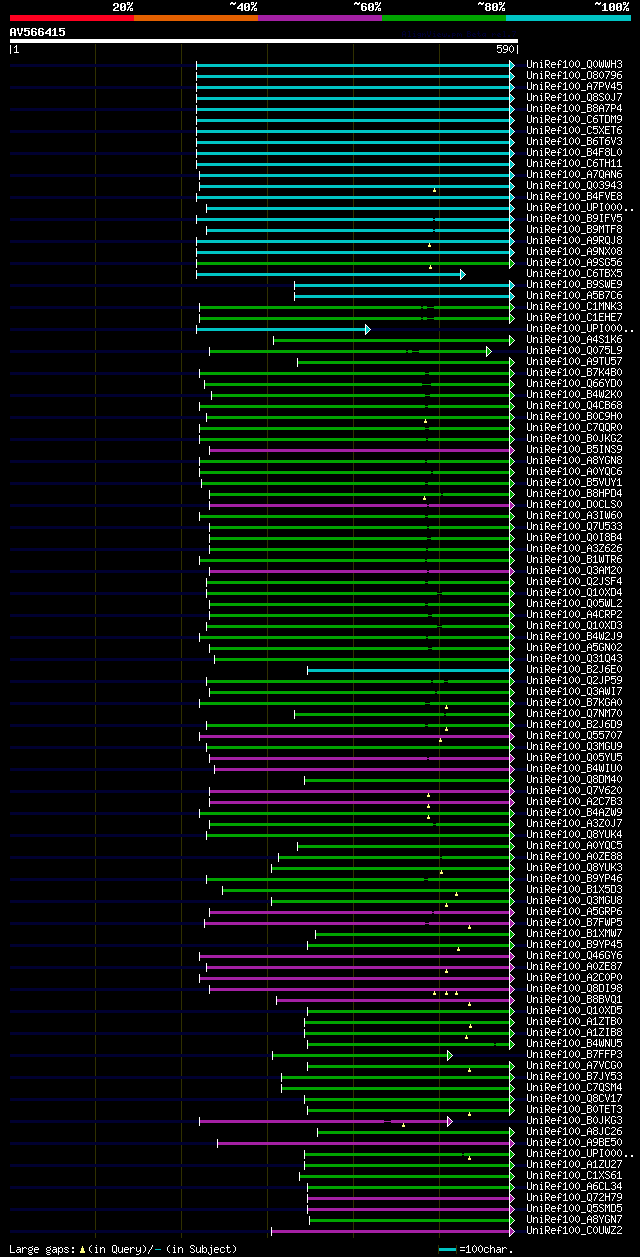The image size is (640, 1257).
Task: Open the UniRef100_A9BE50 entry
Action: [x=574, y=1142]
